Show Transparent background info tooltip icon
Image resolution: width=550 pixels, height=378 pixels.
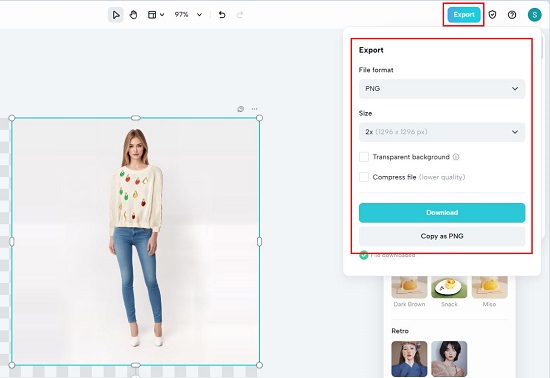(456, 157)
